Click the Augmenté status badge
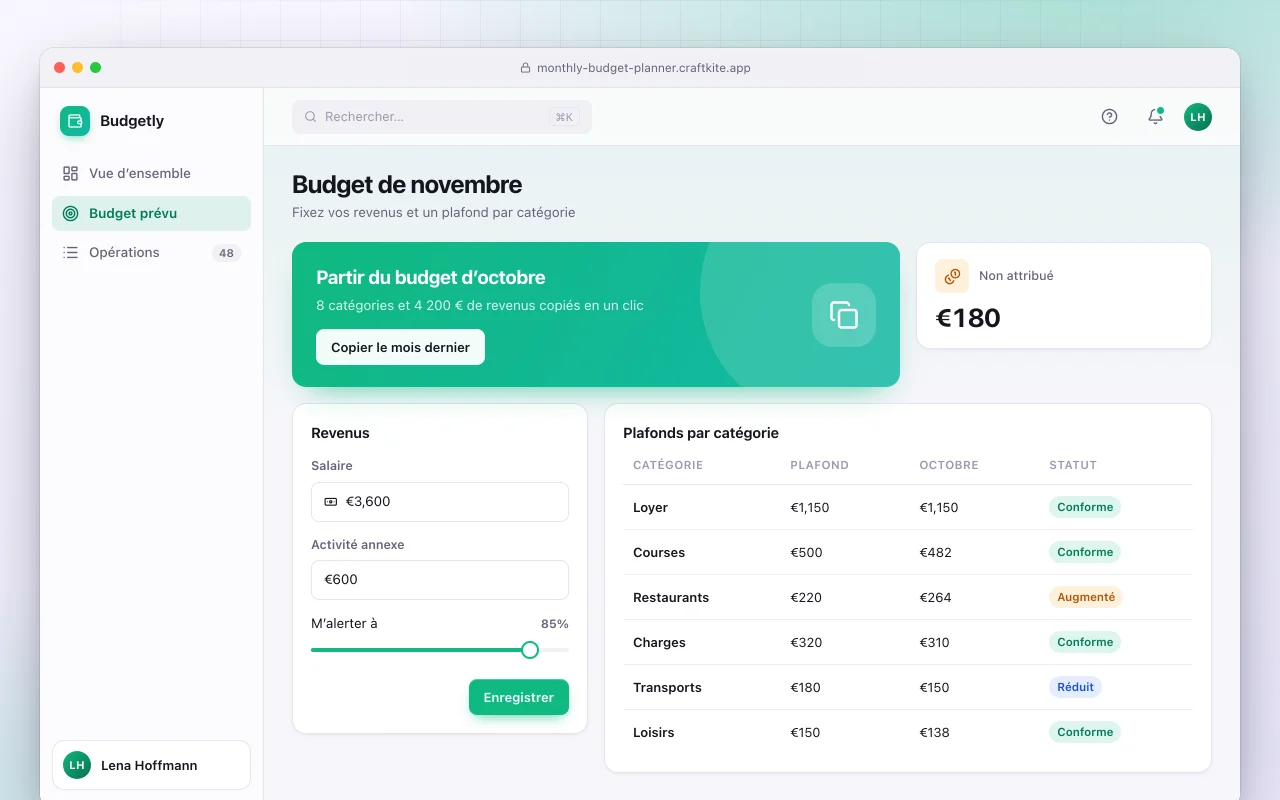Image resolution: width=1280 pixels, height=800 pixels. [x=1086, y=597]
